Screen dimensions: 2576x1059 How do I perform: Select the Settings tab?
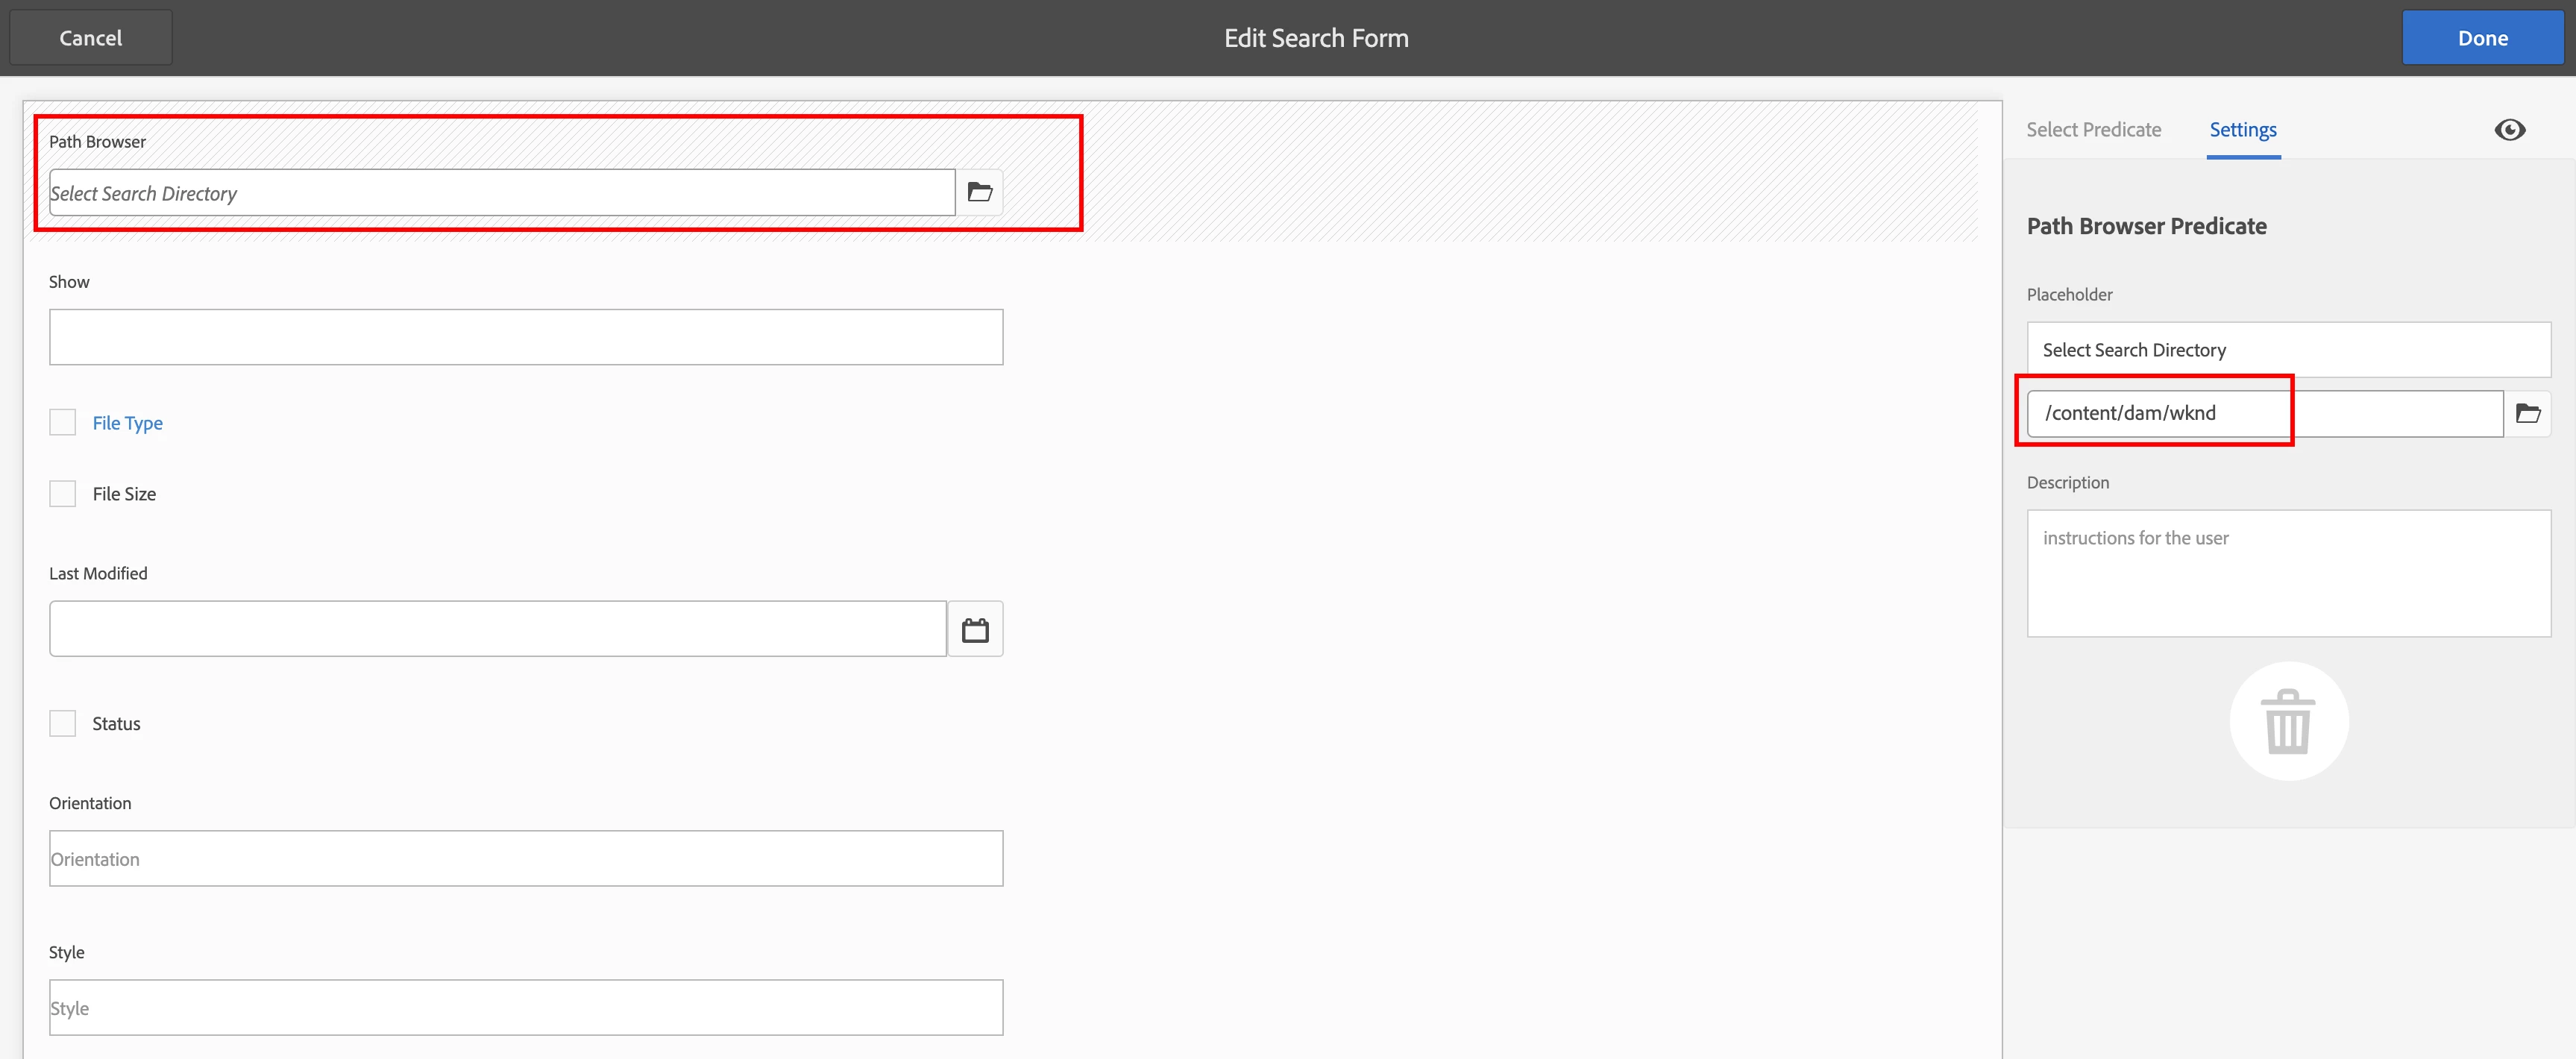coord(2242,130)
